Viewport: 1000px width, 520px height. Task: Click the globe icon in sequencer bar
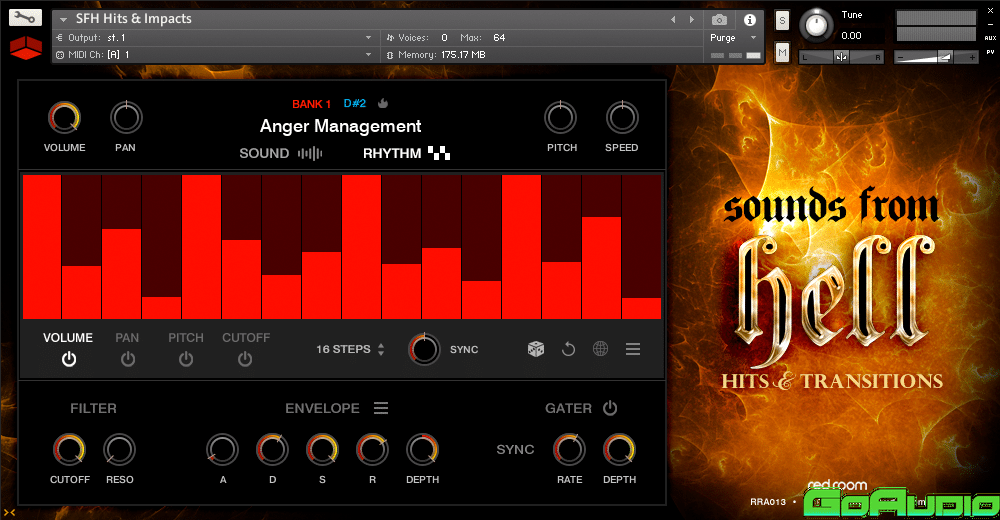[x=600, y=349]
